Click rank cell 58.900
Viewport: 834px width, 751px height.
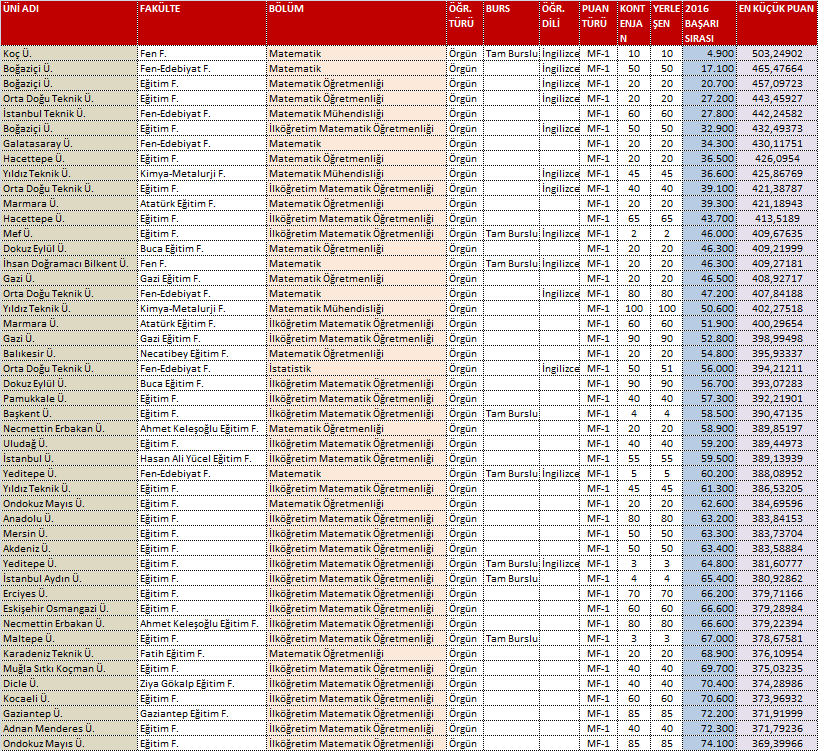tap(710, 429)
